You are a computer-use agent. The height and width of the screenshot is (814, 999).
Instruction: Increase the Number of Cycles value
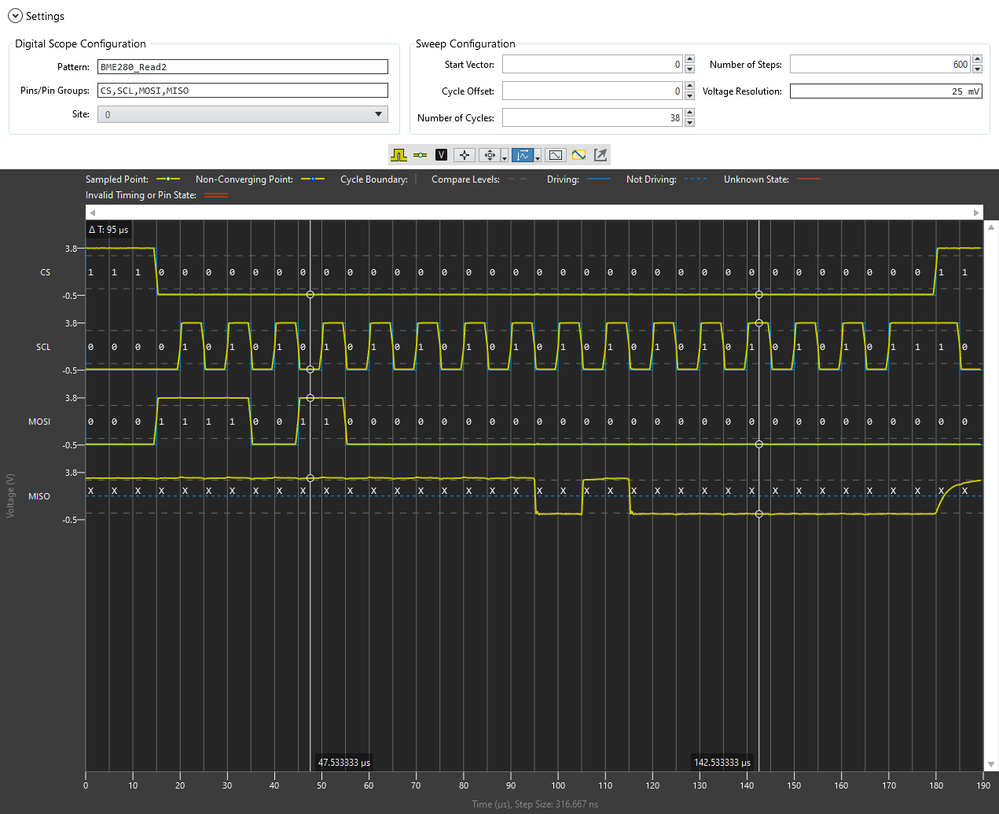(x=689, y=113)
